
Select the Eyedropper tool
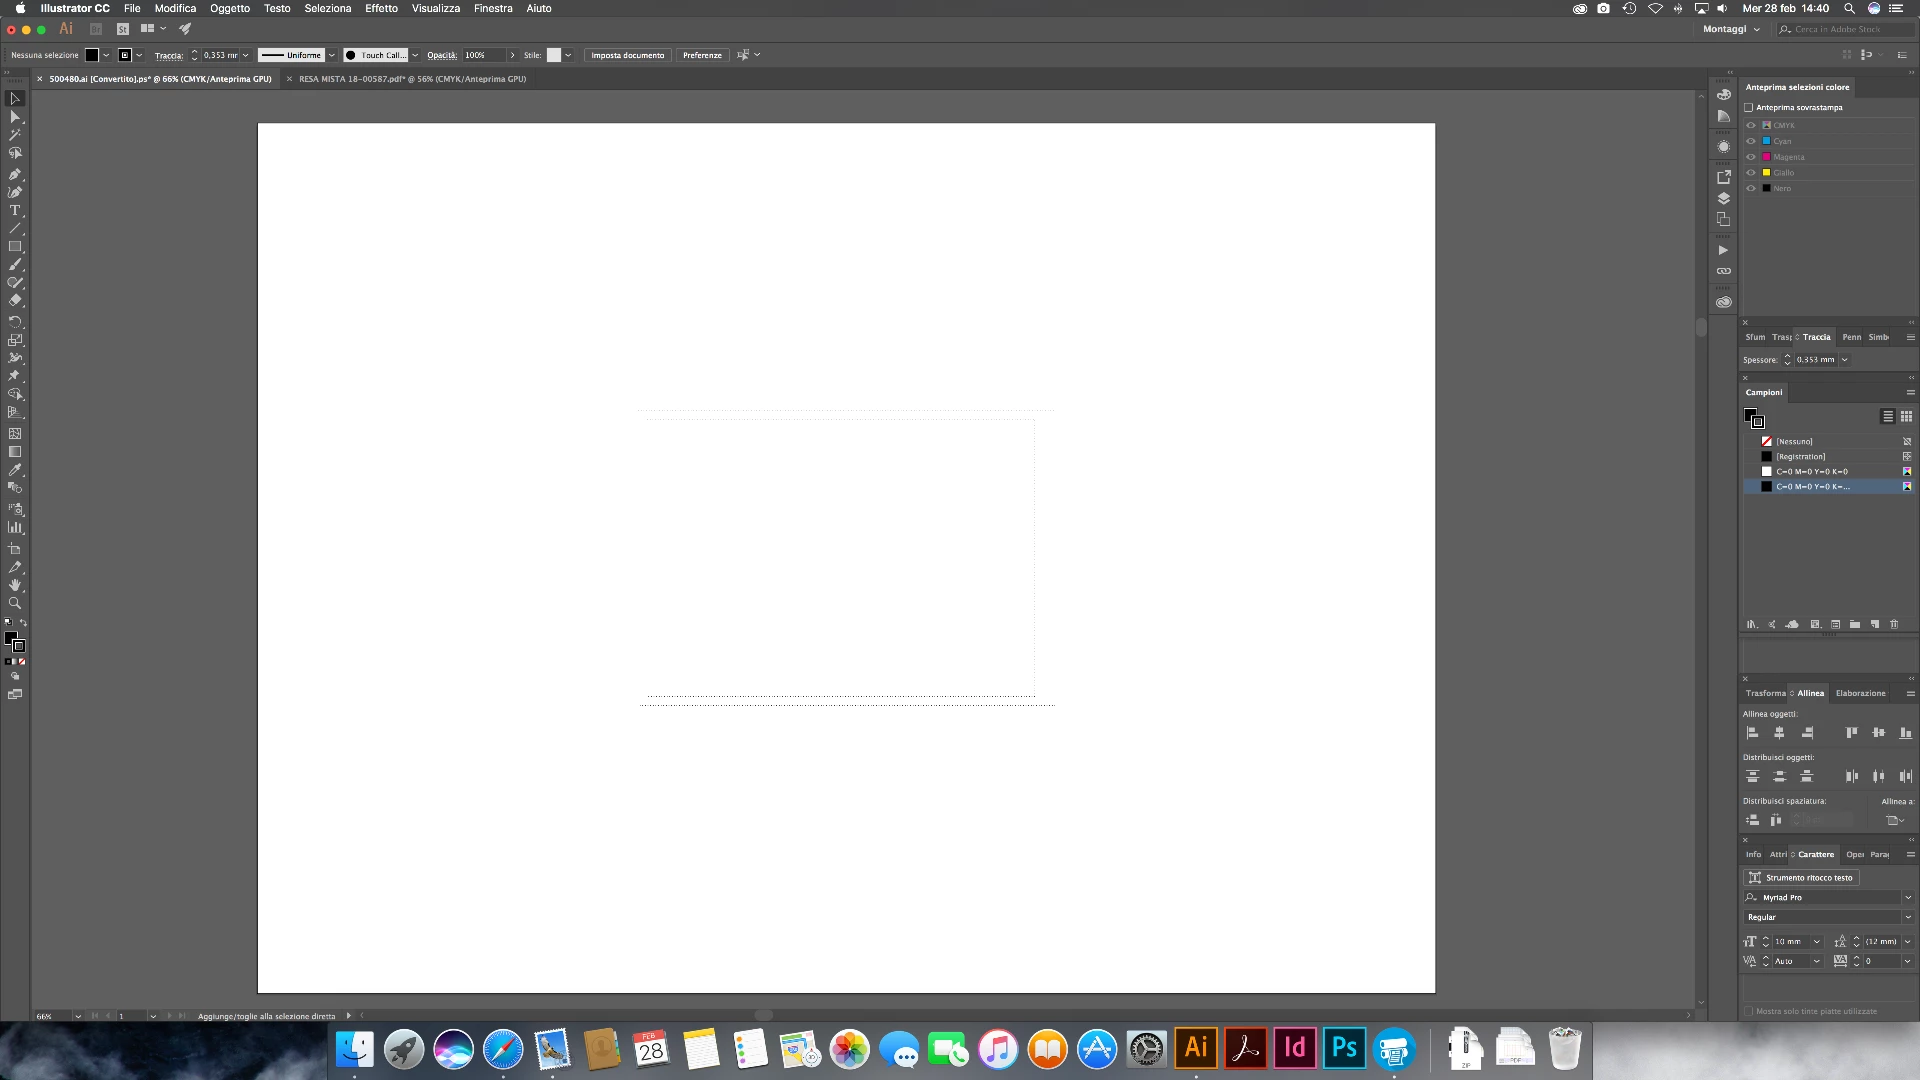tap(15, 470)
